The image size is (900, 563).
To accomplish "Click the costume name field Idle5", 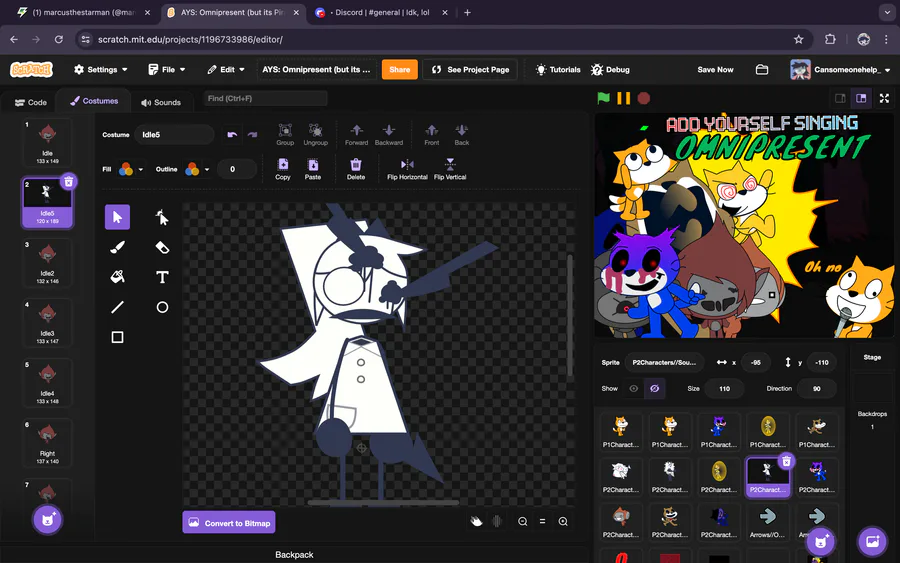I will (174, 135).
